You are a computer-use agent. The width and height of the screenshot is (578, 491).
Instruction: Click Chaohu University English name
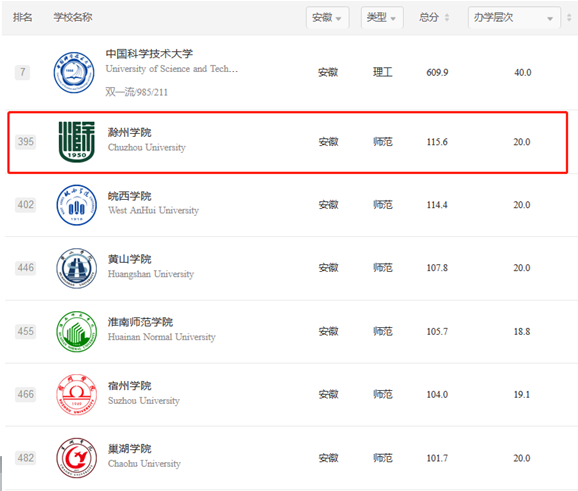pos(144,463)
